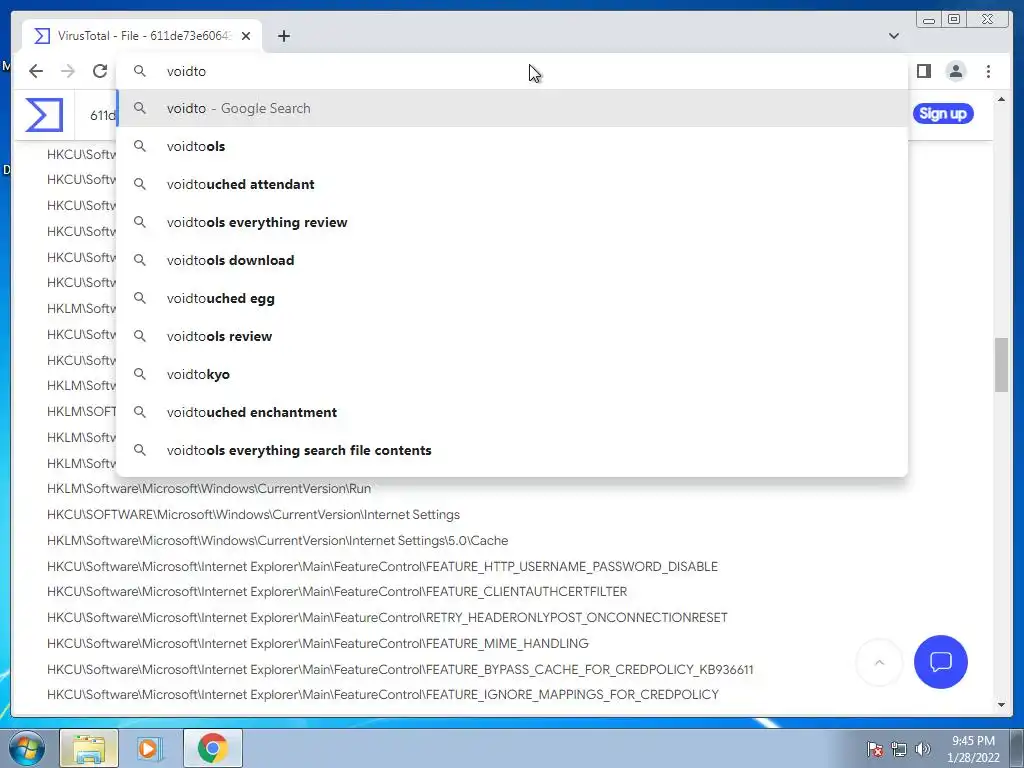Click the forward navigation arrow
1024x768 pixels.
pos(68,71)
